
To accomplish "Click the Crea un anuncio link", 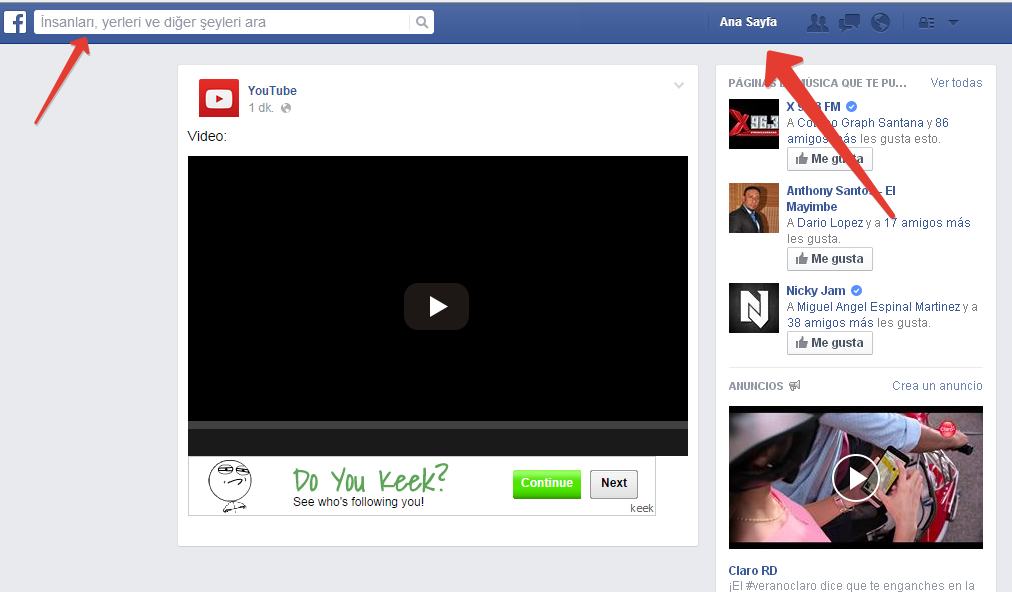I will [937, 386].
